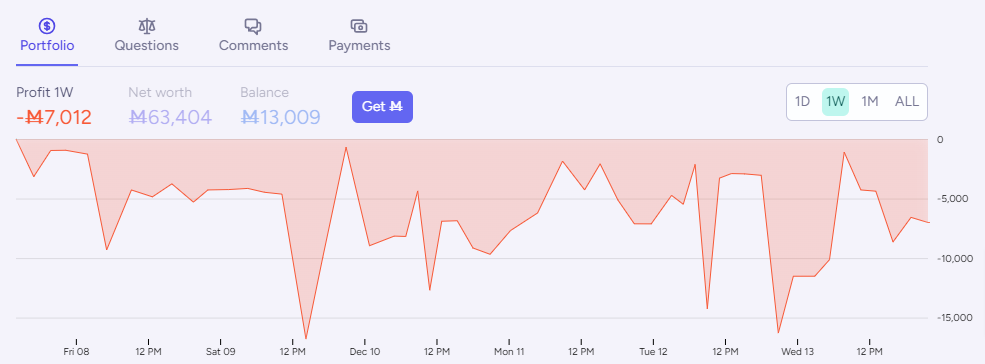Show the ALL time range
This screenshot has height=364, width=985.
[x=906, y=102]
